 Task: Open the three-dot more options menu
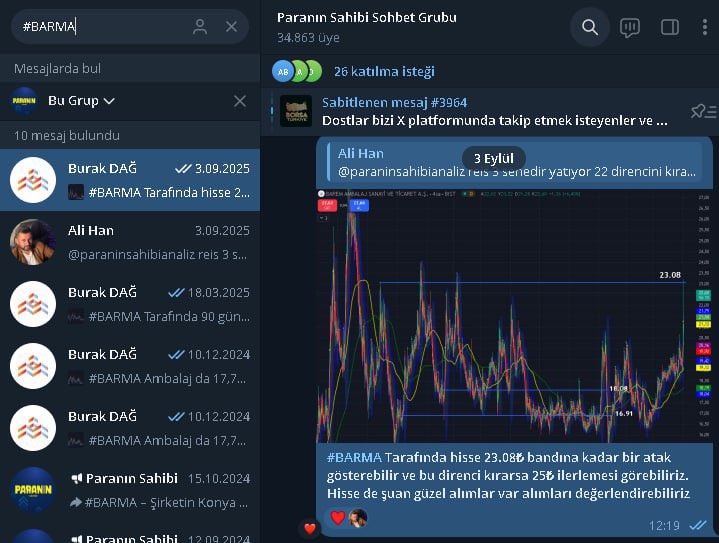[705, 27]
